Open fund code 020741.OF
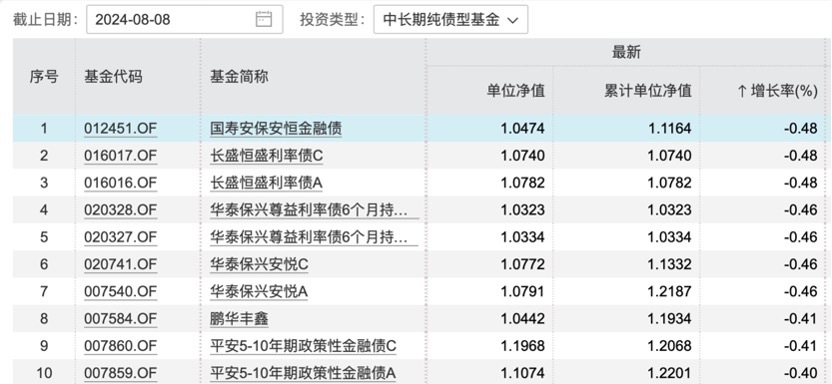The image size is (832, 384). (x=120, y=264)
